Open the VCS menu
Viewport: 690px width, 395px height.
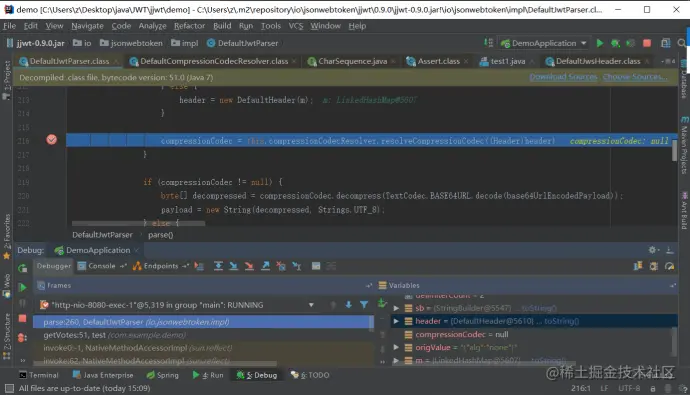(296, 26)
